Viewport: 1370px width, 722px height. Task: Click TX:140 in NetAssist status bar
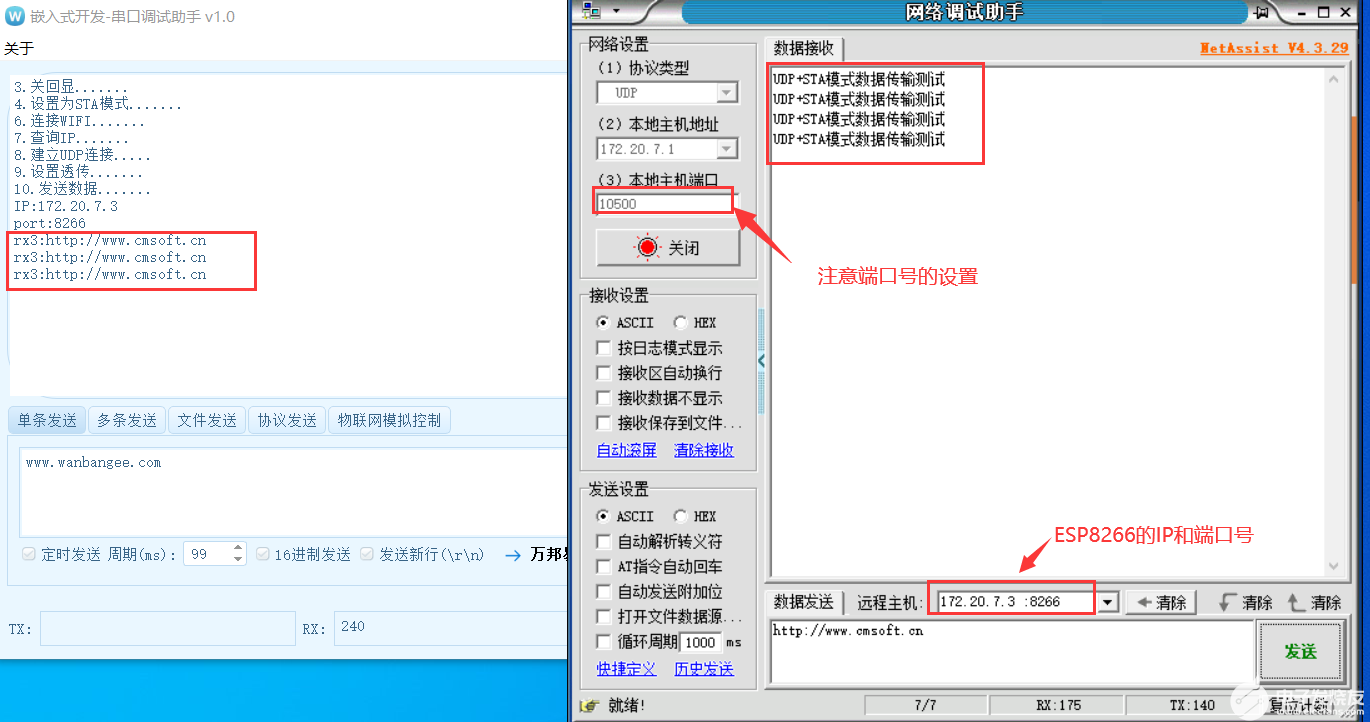click(x=1192, y=705)
